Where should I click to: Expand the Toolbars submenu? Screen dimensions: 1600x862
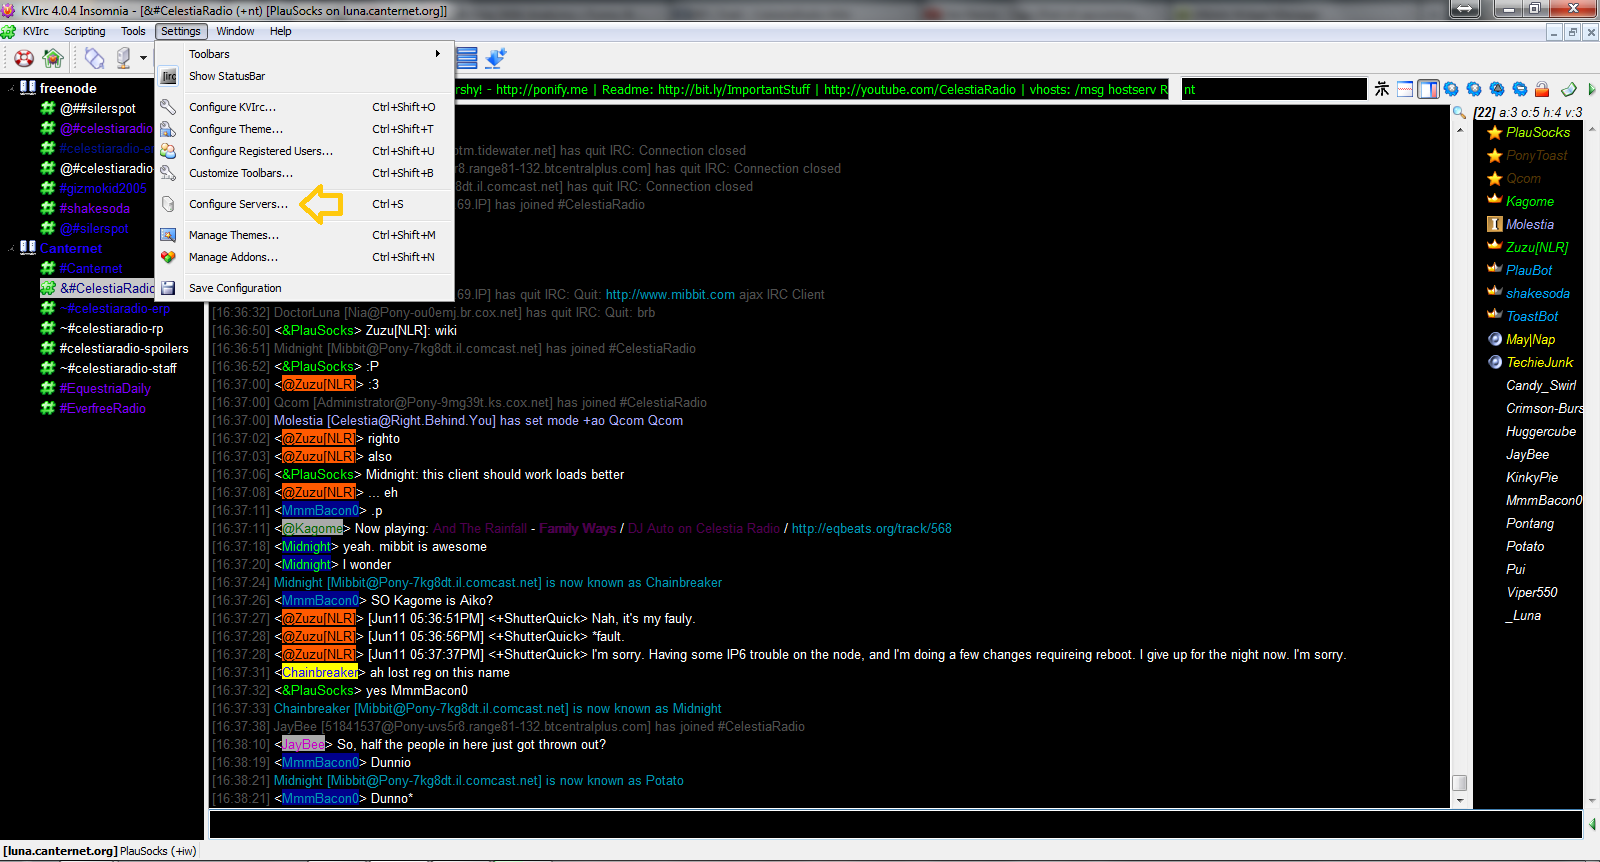[304, 54]
